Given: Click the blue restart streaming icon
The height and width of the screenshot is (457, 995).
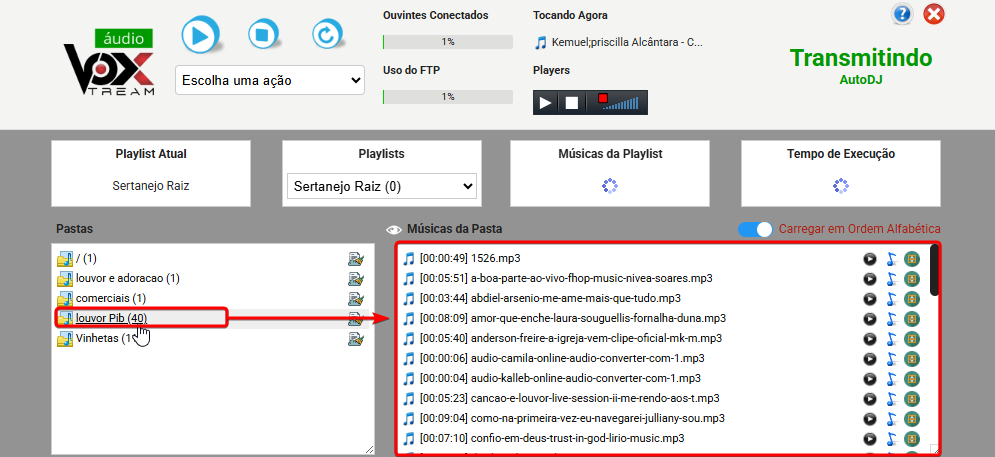Looking at the screenshot, I should click(327, 35).
